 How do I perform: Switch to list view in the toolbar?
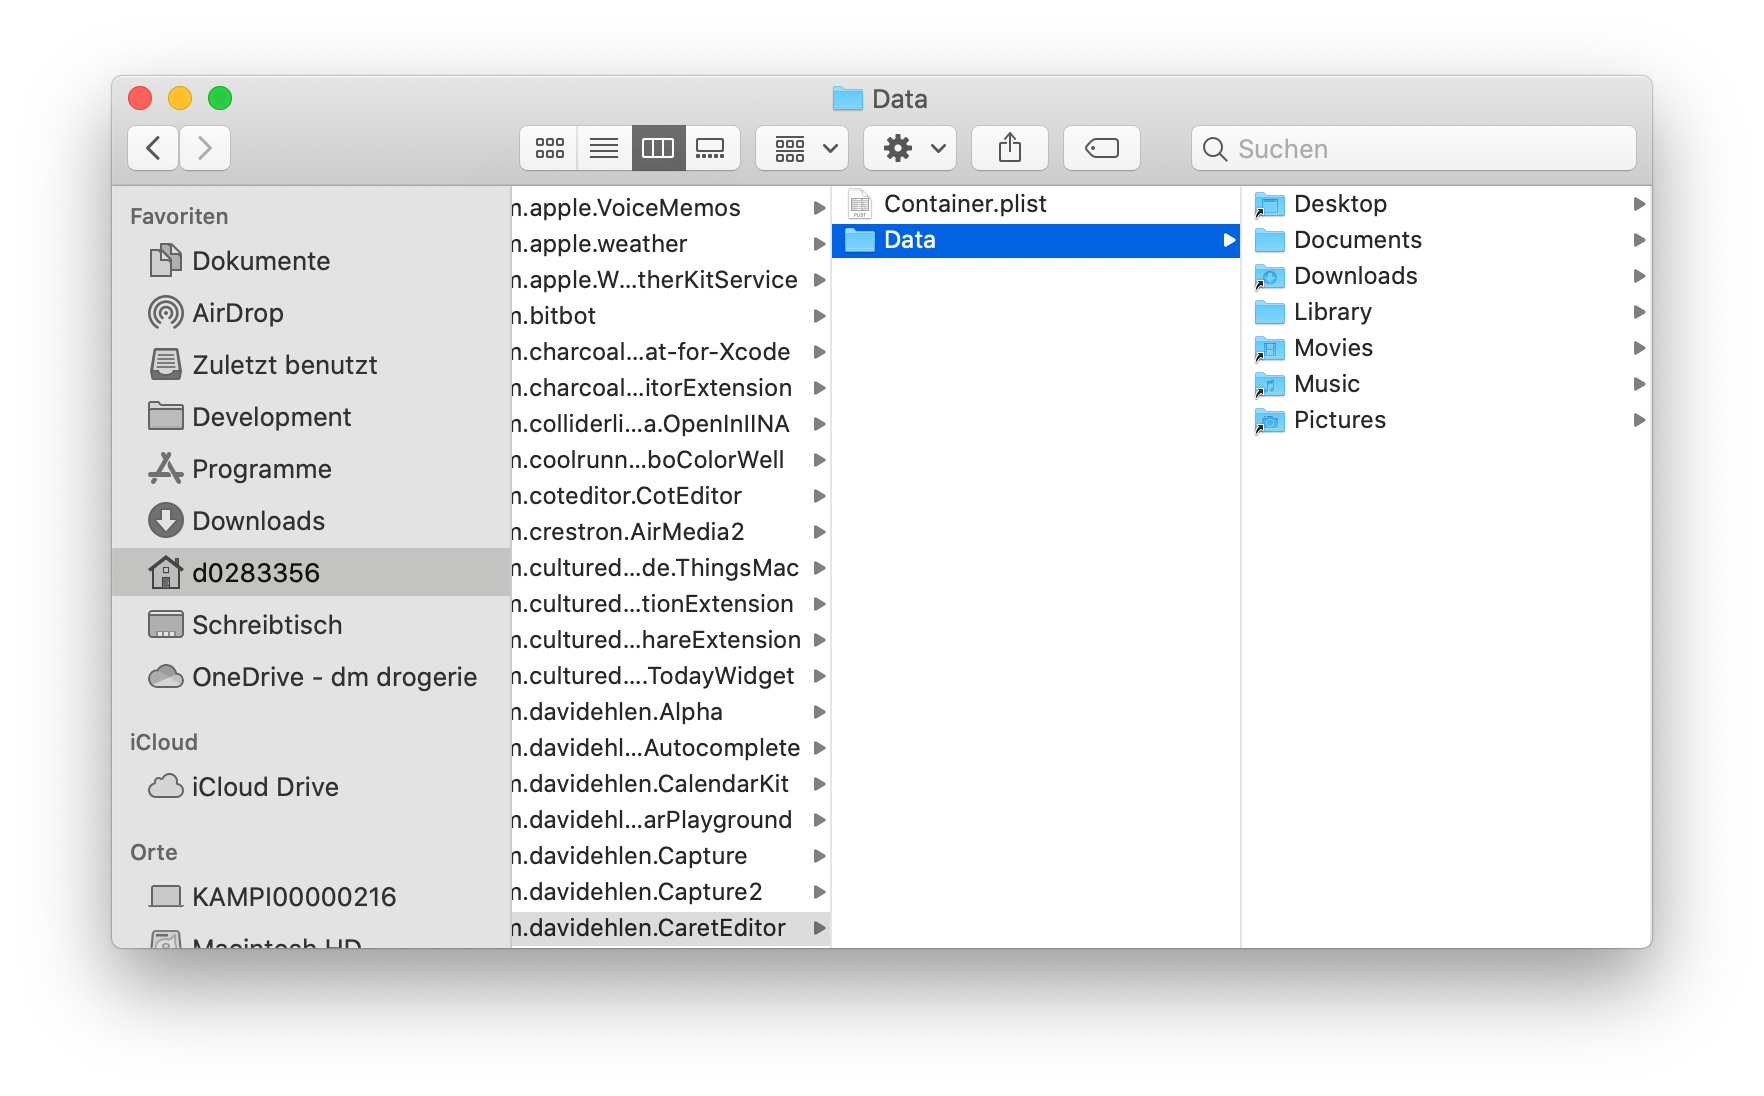tap(603, 147)
